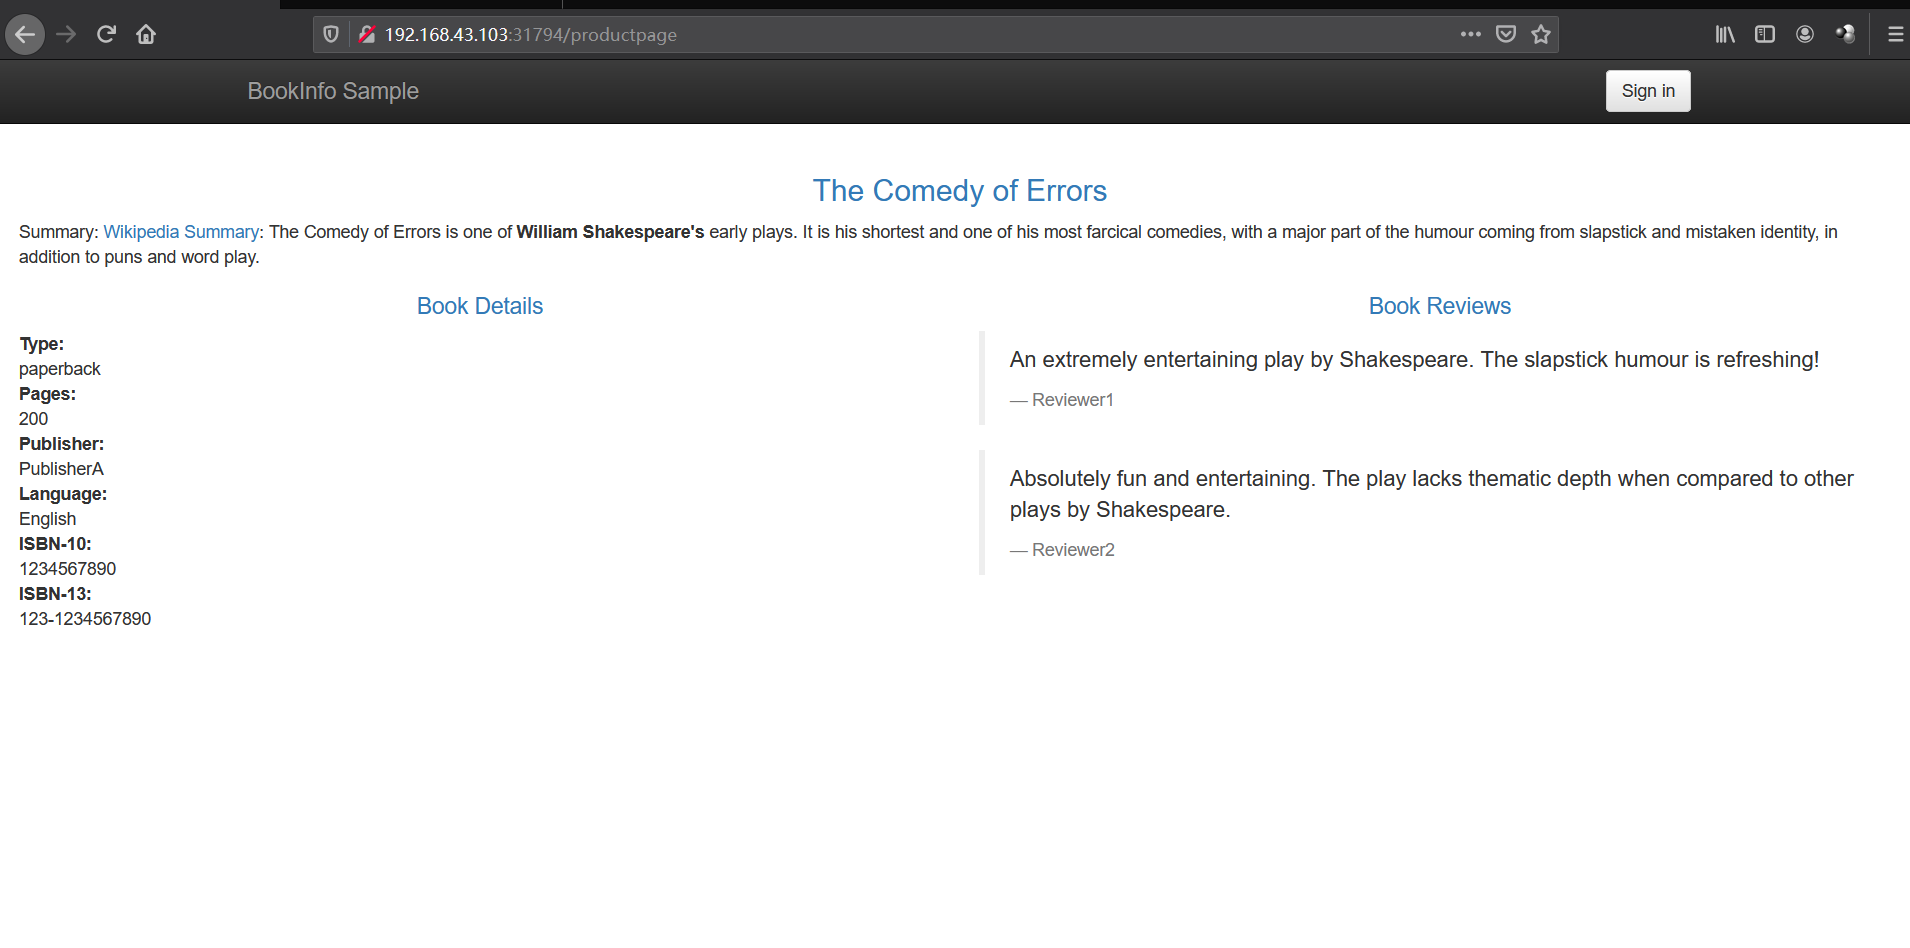Viewport: 1910px width, 948px height.
Task: Open the Wikipedia Summary link
Action: 181,232
